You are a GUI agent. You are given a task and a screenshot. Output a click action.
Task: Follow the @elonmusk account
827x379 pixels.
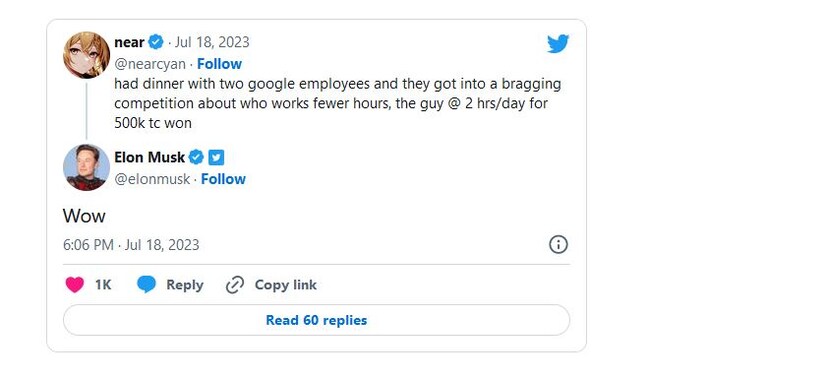click(x=224, y=179)
